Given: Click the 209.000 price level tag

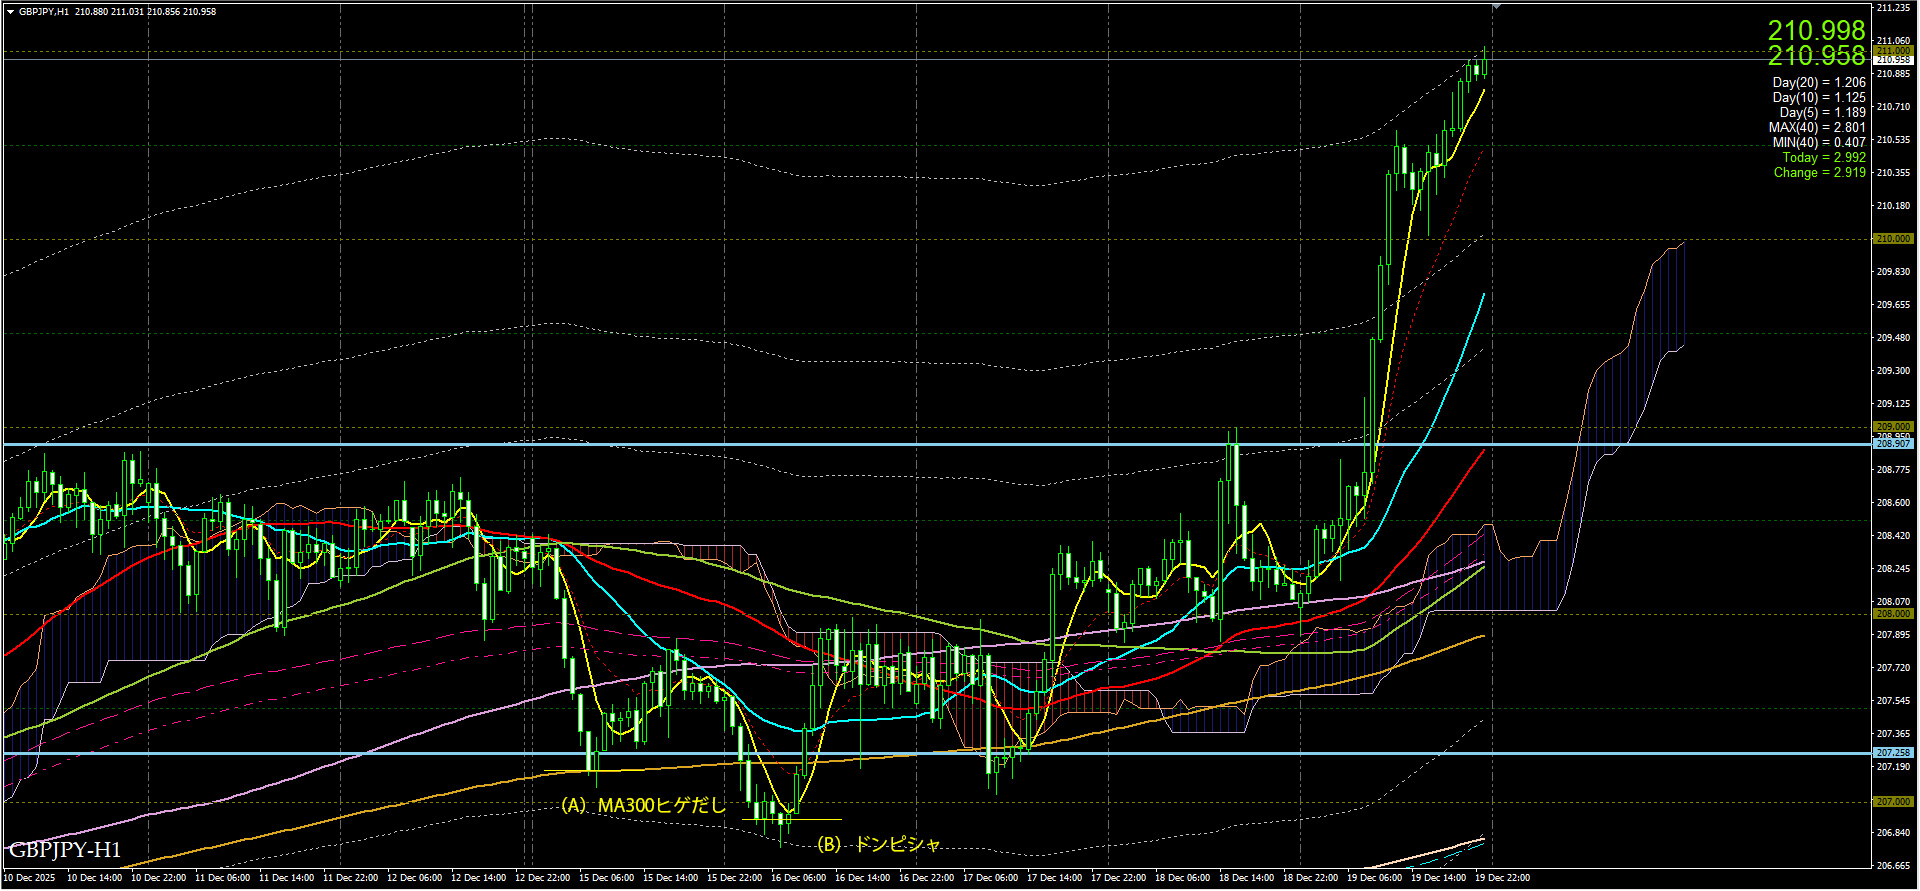Looking at the screenshot, I should point(1892,427).
